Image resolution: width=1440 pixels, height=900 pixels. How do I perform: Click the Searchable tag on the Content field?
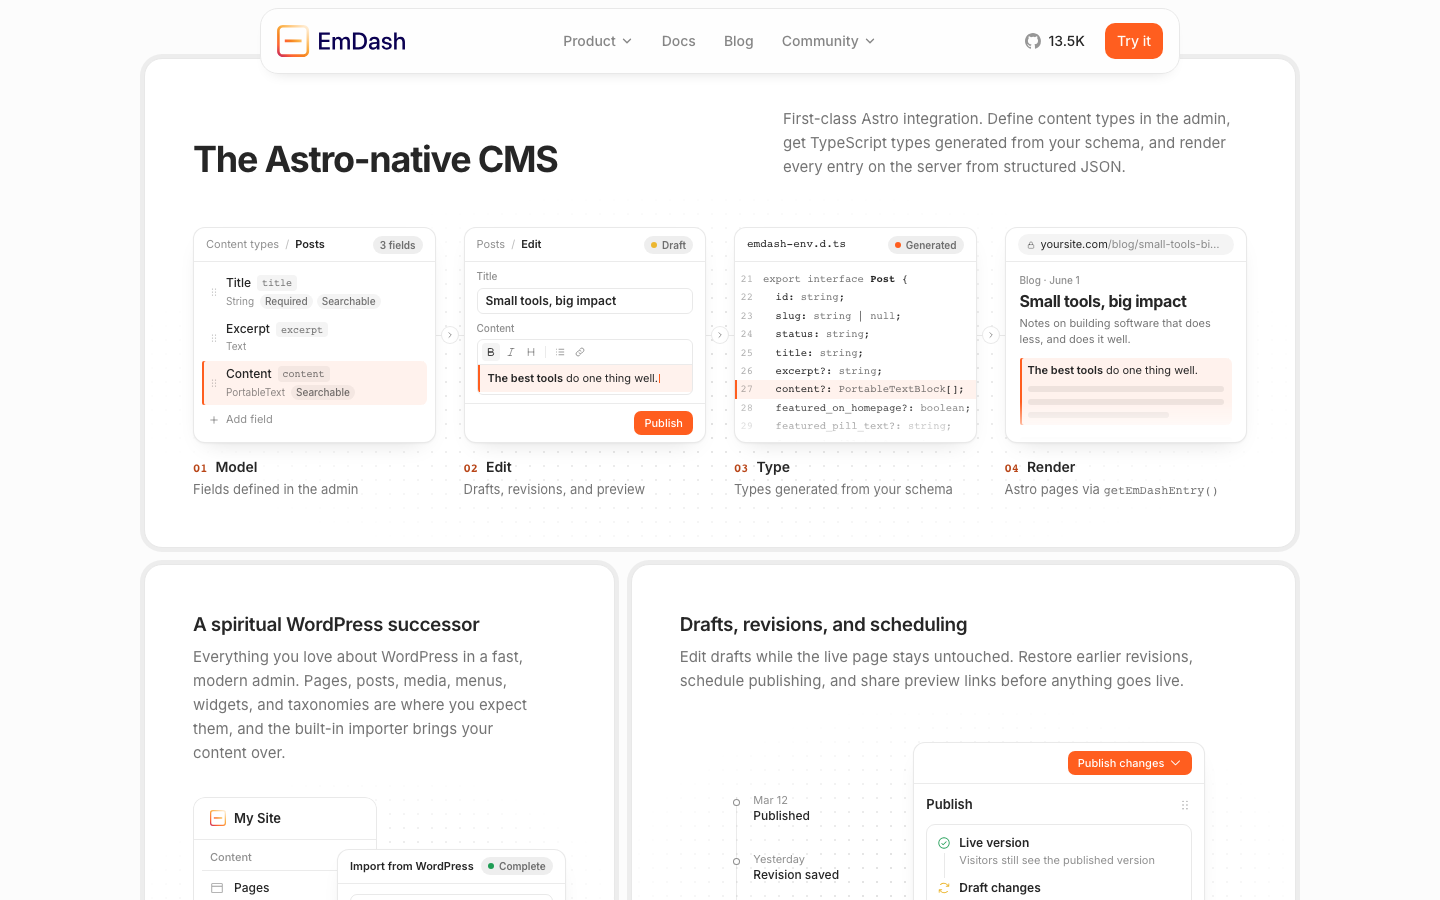323,393
